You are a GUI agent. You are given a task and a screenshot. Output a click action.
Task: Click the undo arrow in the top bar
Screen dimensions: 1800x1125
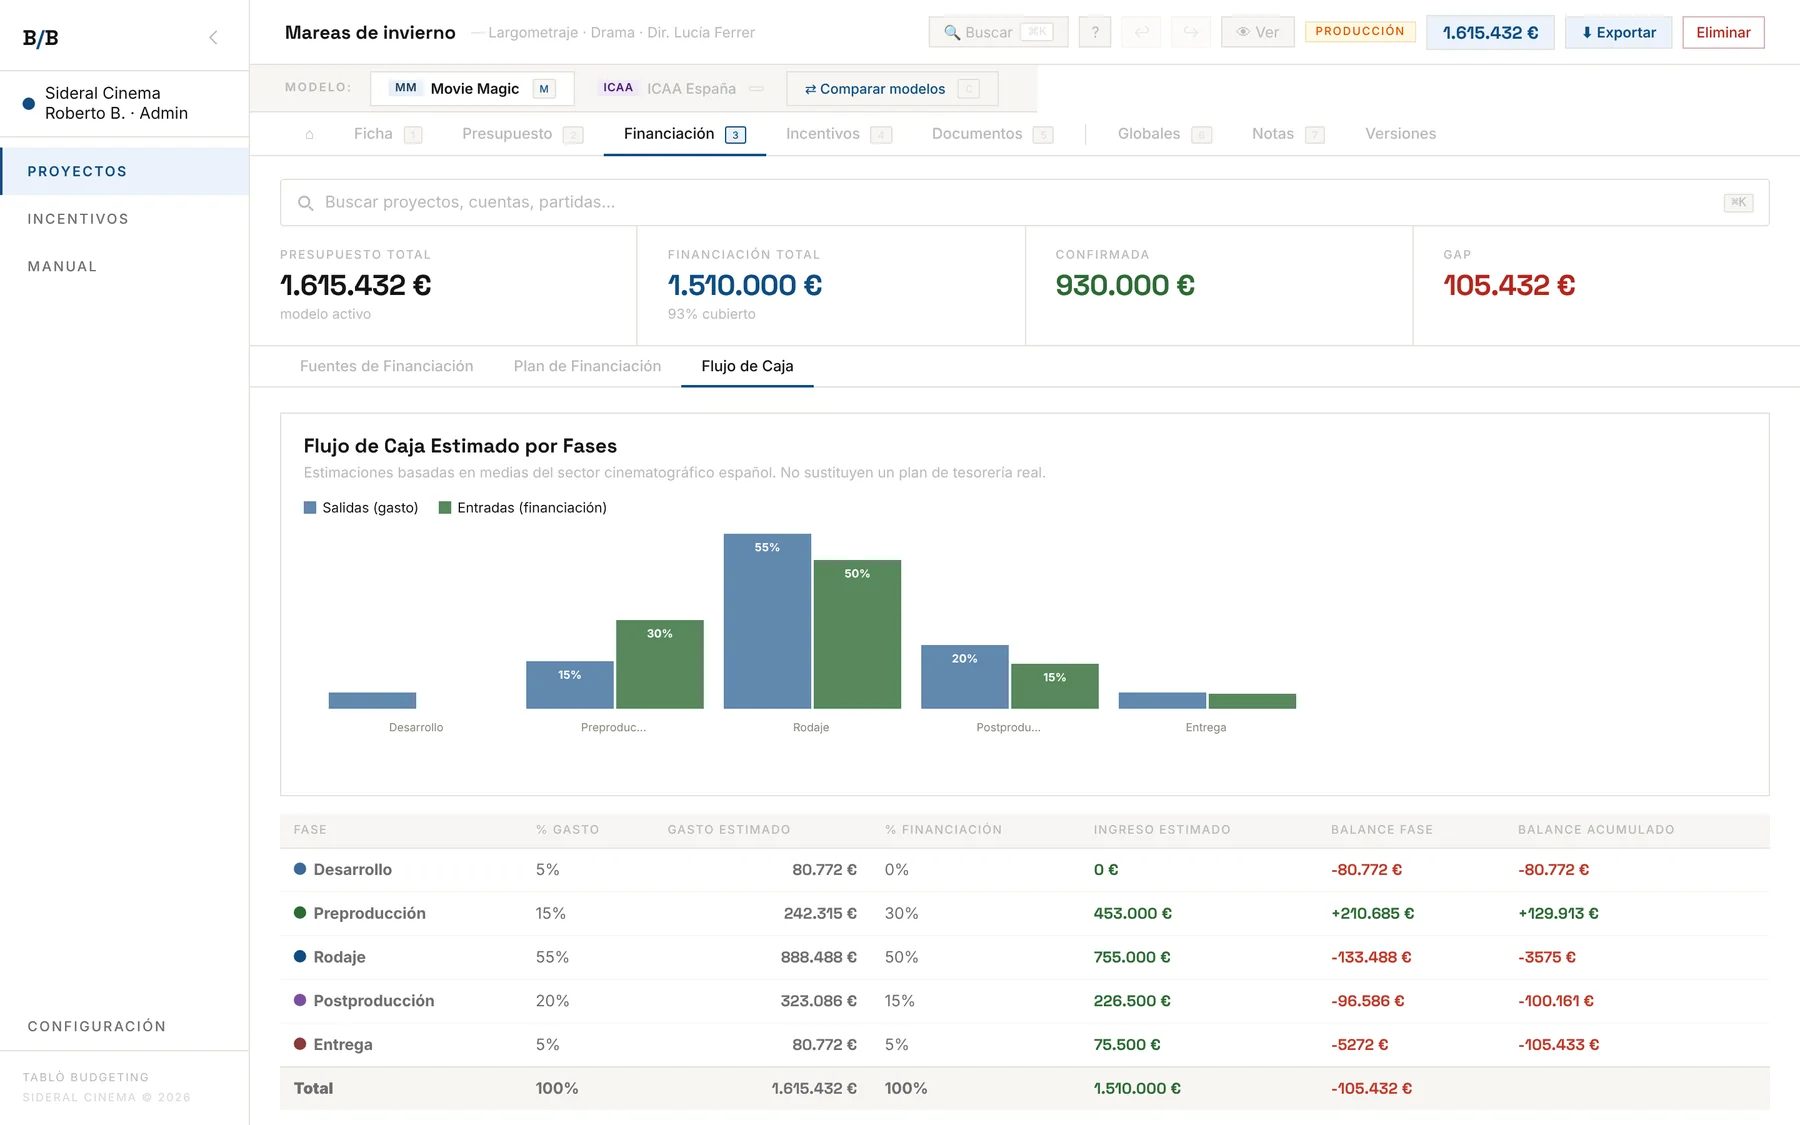(x=1142, y=32)
